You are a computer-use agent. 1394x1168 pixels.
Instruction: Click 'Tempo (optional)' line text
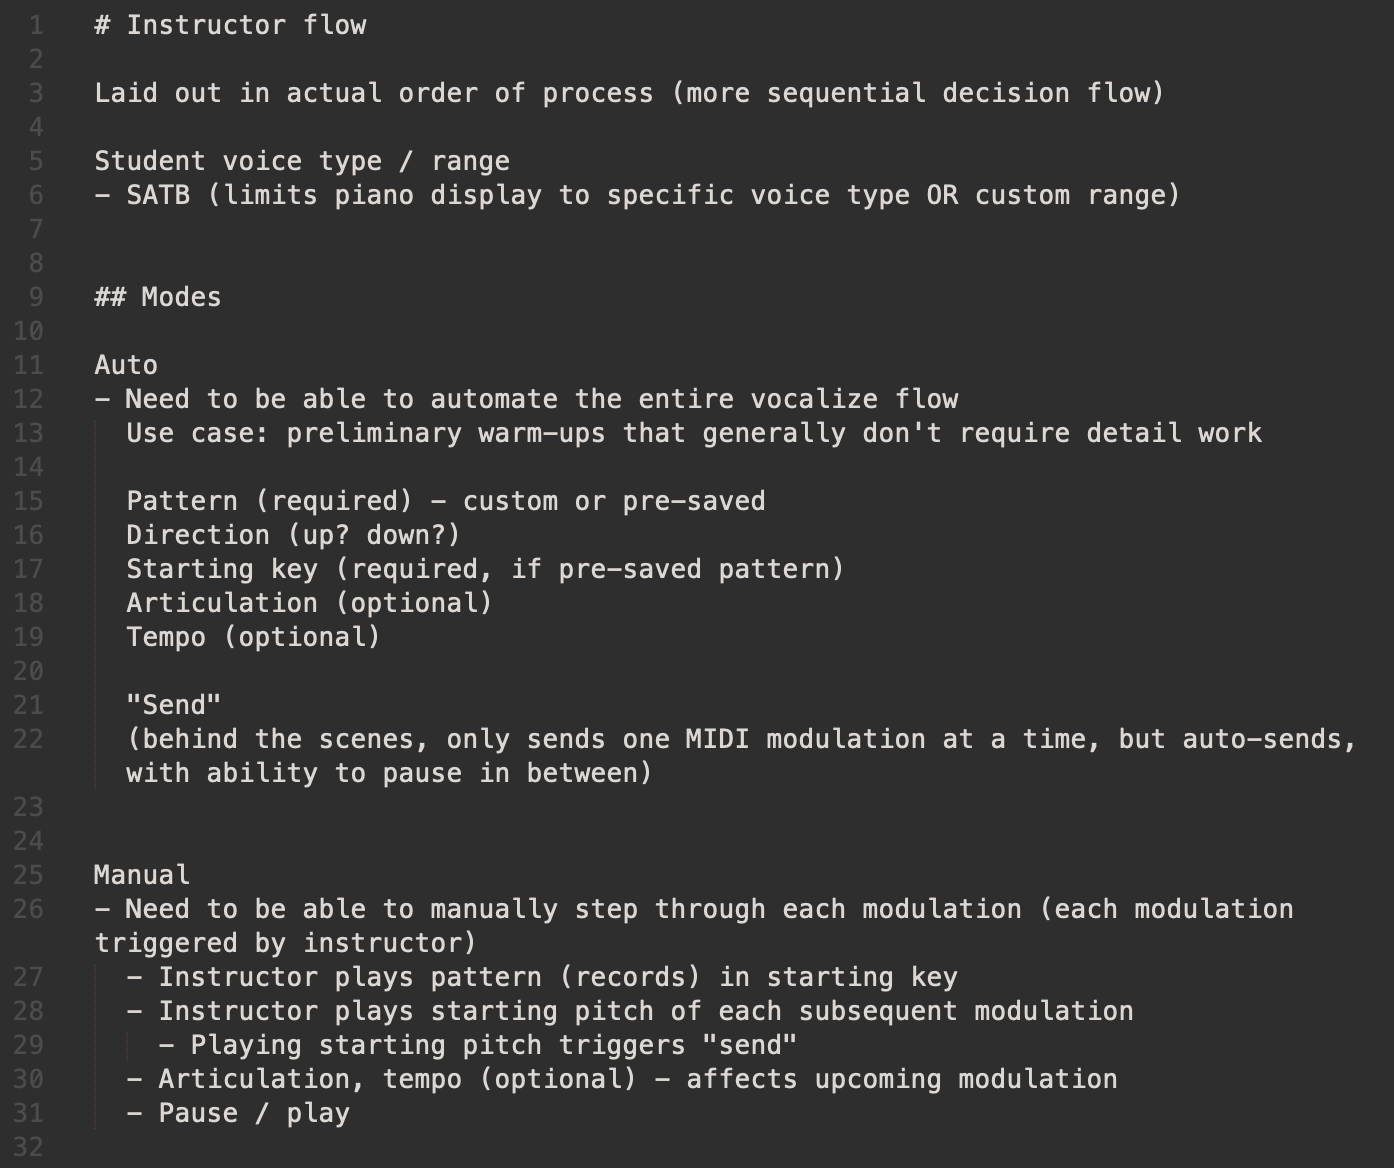[x=254, y=637]
